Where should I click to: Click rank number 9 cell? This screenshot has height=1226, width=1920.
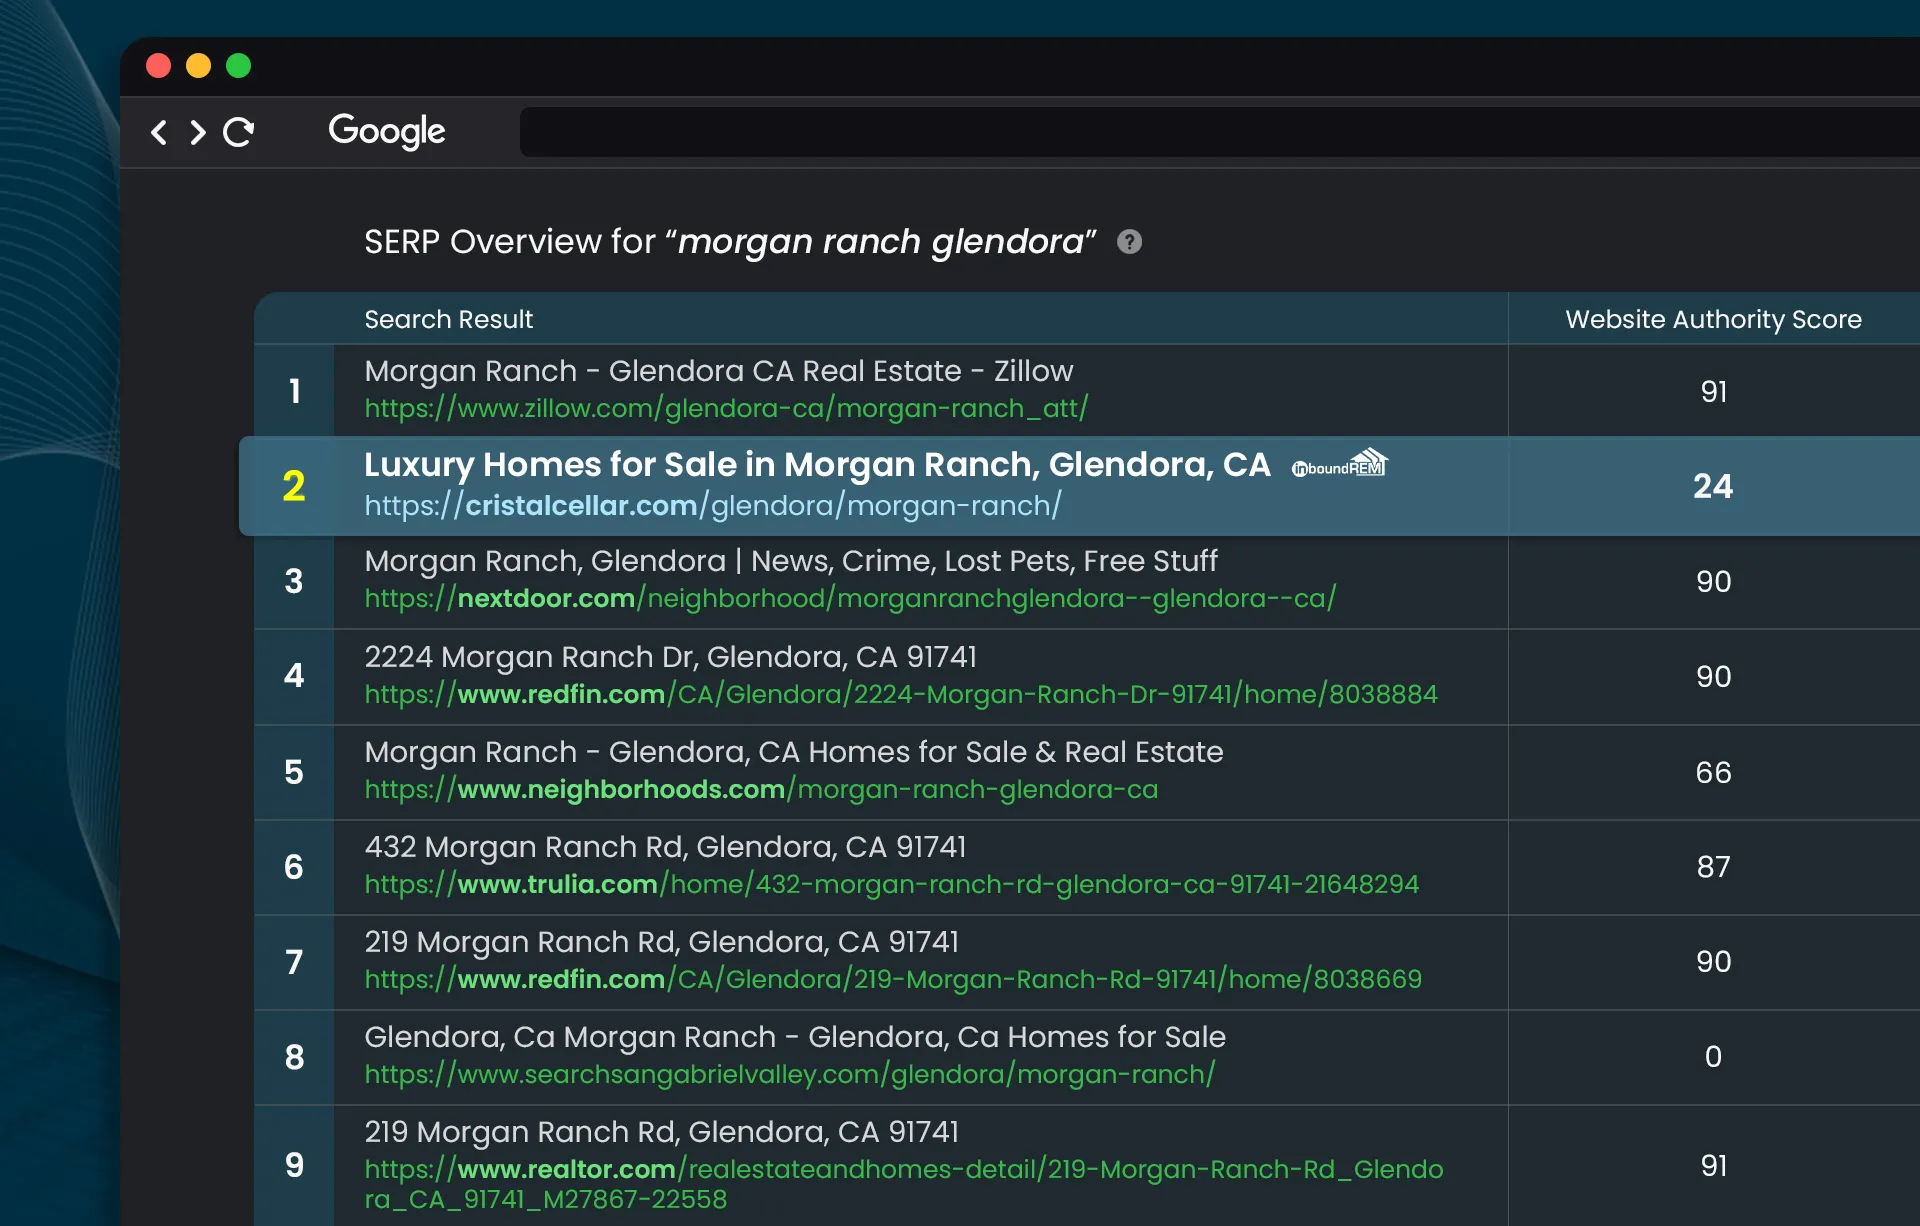tap(294, 1165)
